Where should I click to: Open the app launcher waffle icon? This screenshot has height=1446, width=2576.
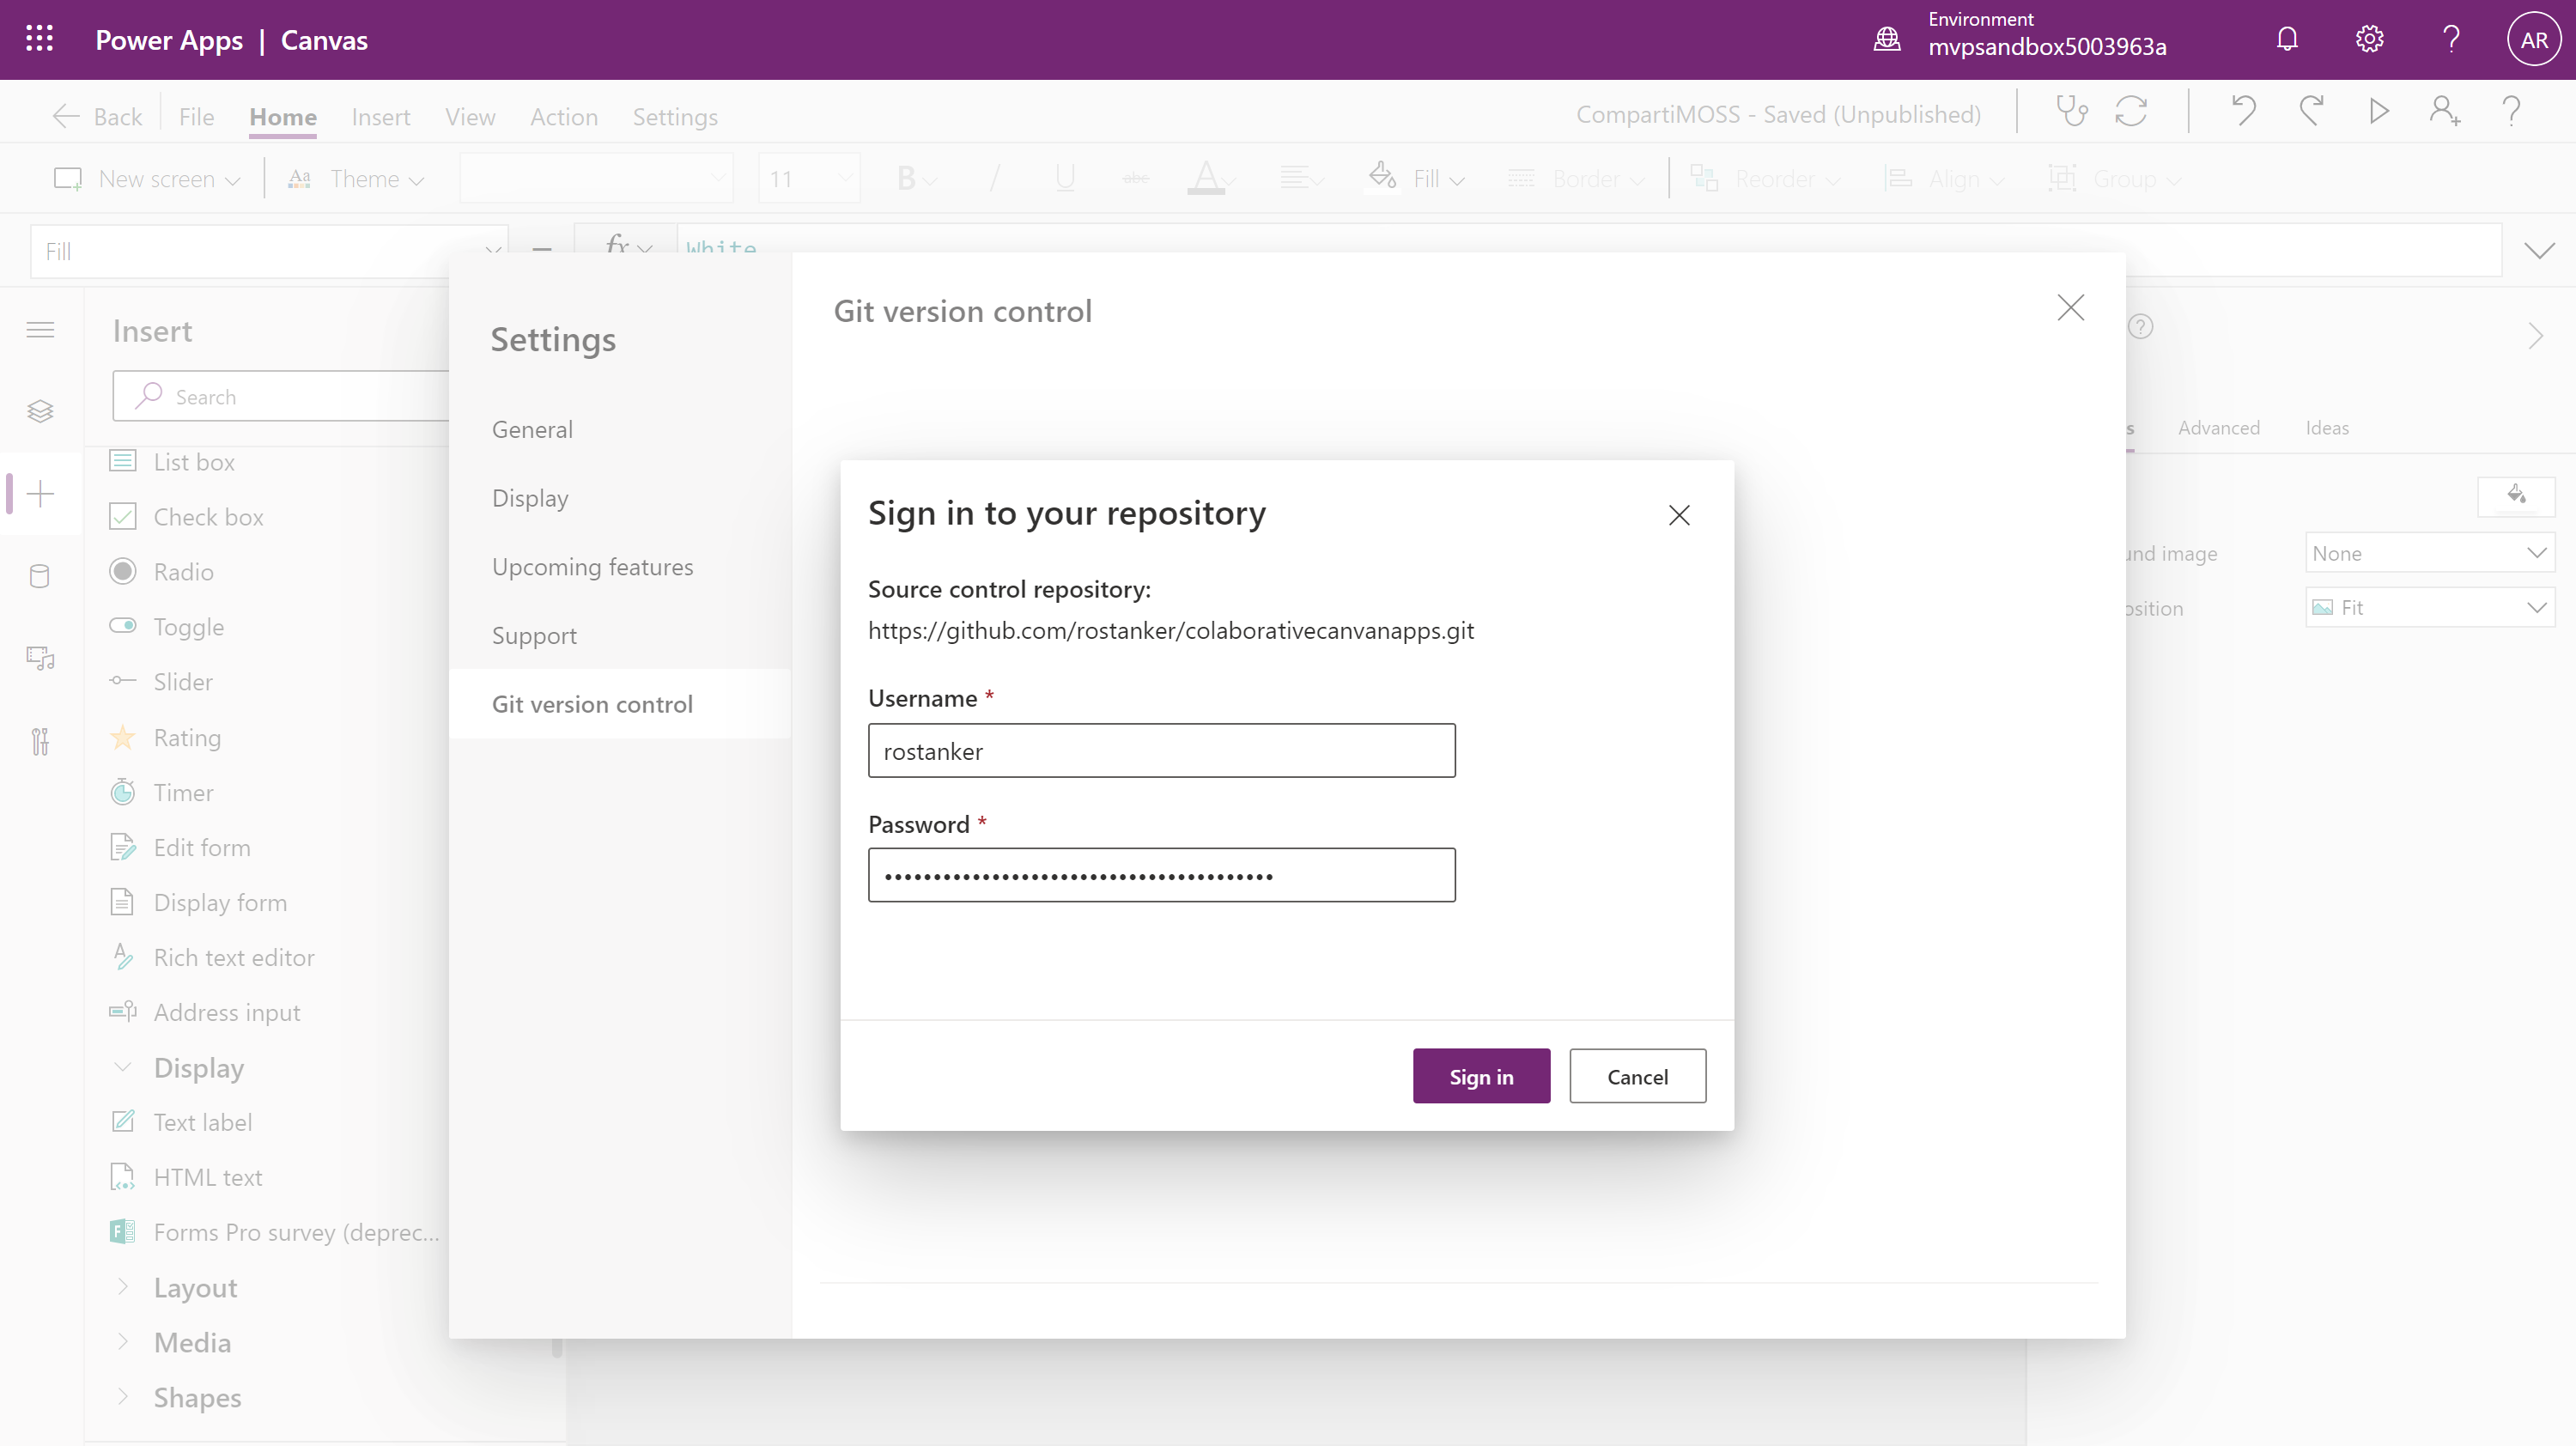[39, 39]
